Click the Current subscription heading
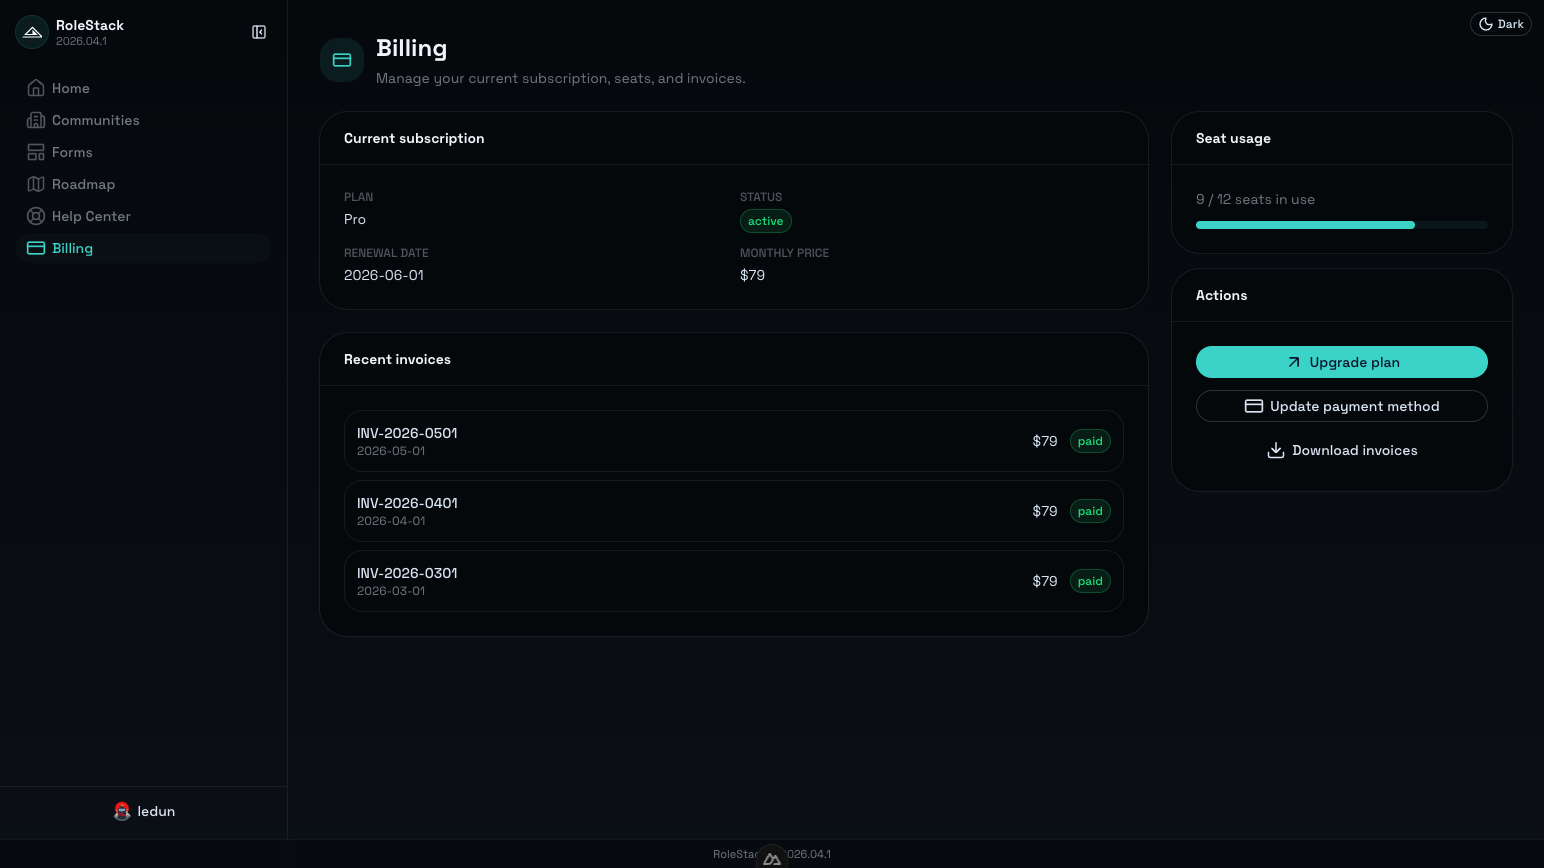Viewport: 1544px width, 868px height. coord(414,138)
